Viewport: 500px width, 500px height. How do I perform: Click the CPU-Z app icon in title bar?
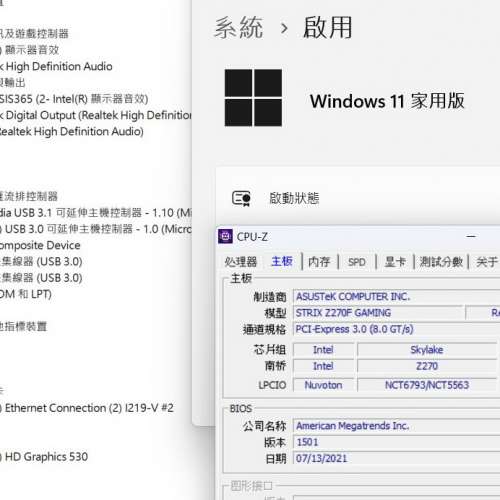tap(225, 237)
